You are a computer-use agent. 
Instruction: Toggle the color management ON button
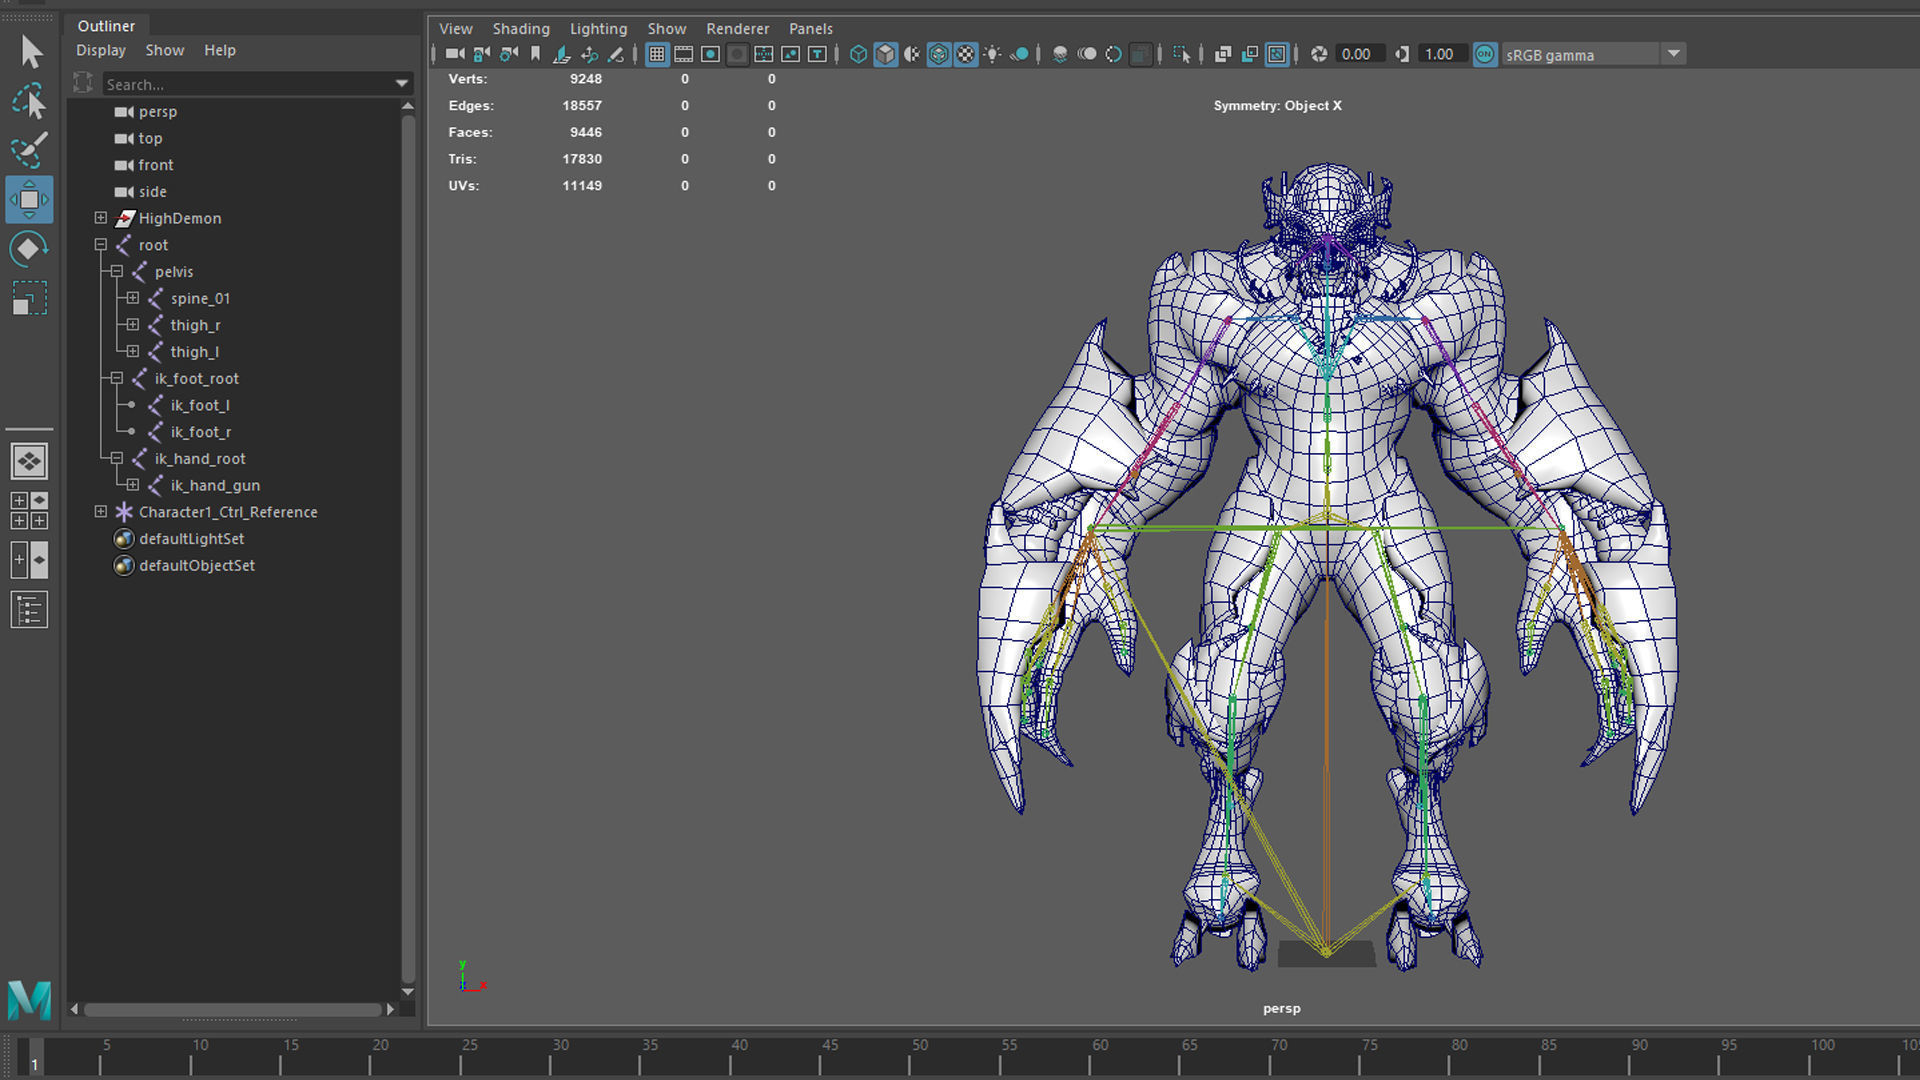tap(1486, 54)
